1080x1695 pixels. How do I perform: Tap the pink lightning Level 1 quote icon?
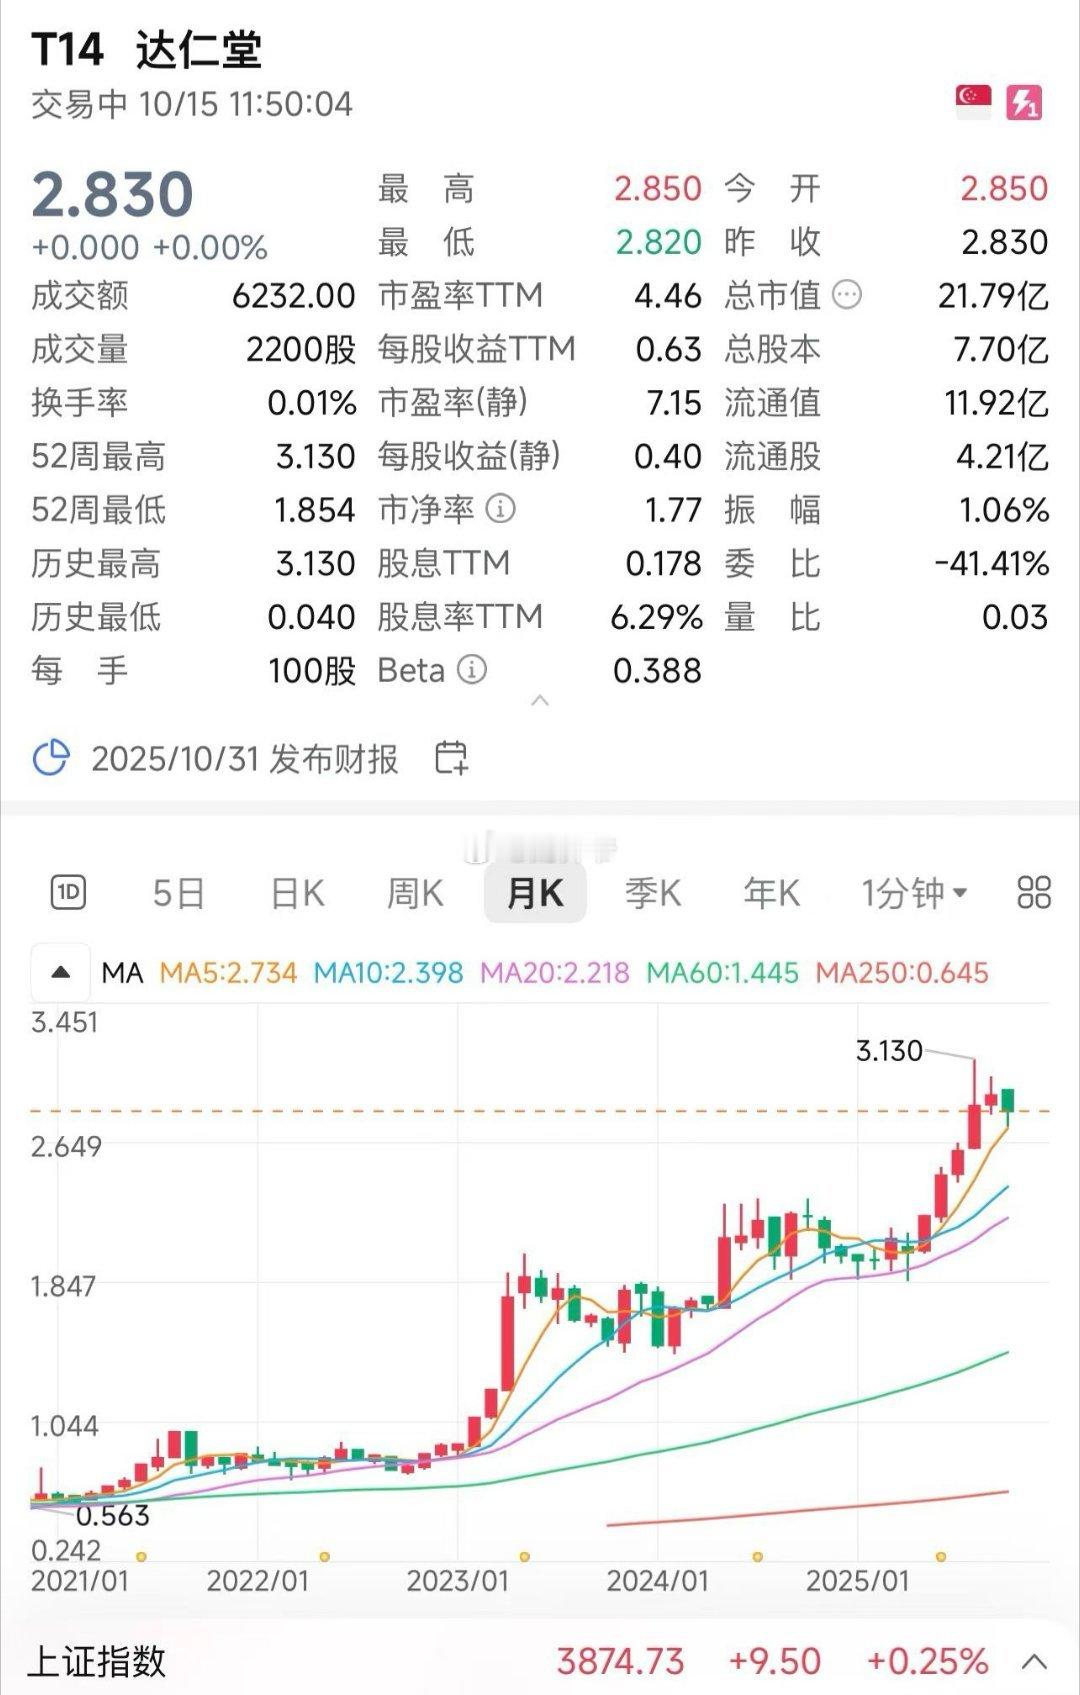[1024, 102]
